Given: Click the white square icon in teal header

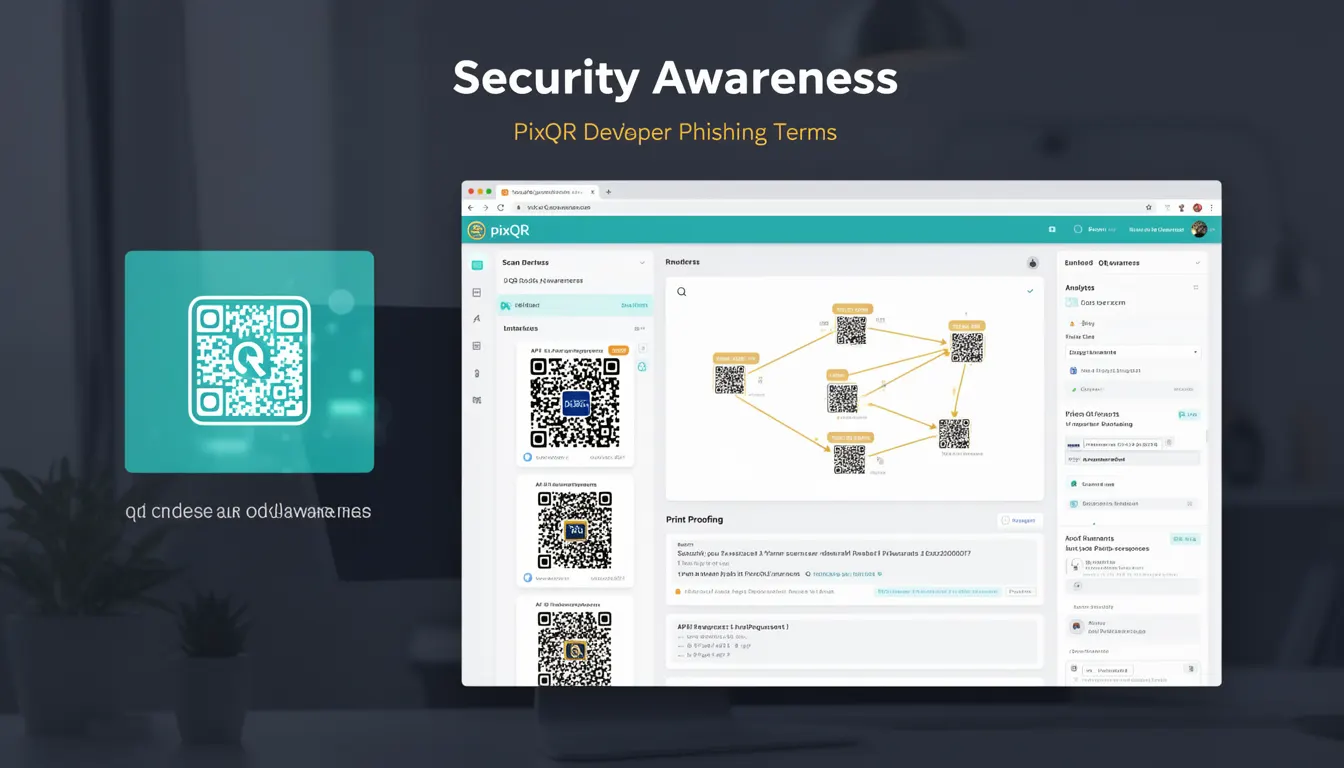Looking at the screenshot, I should coord(1052,229).
